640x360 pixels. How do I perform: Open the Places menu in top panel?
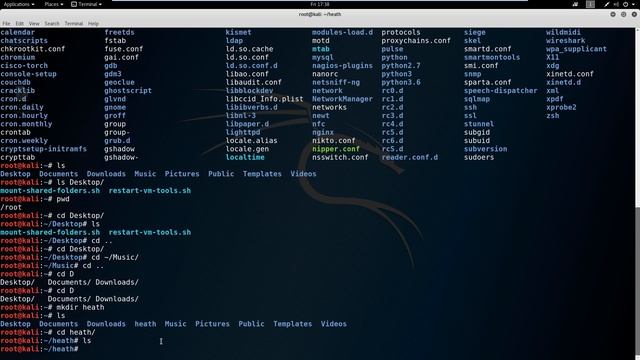[x=53, y=4]
